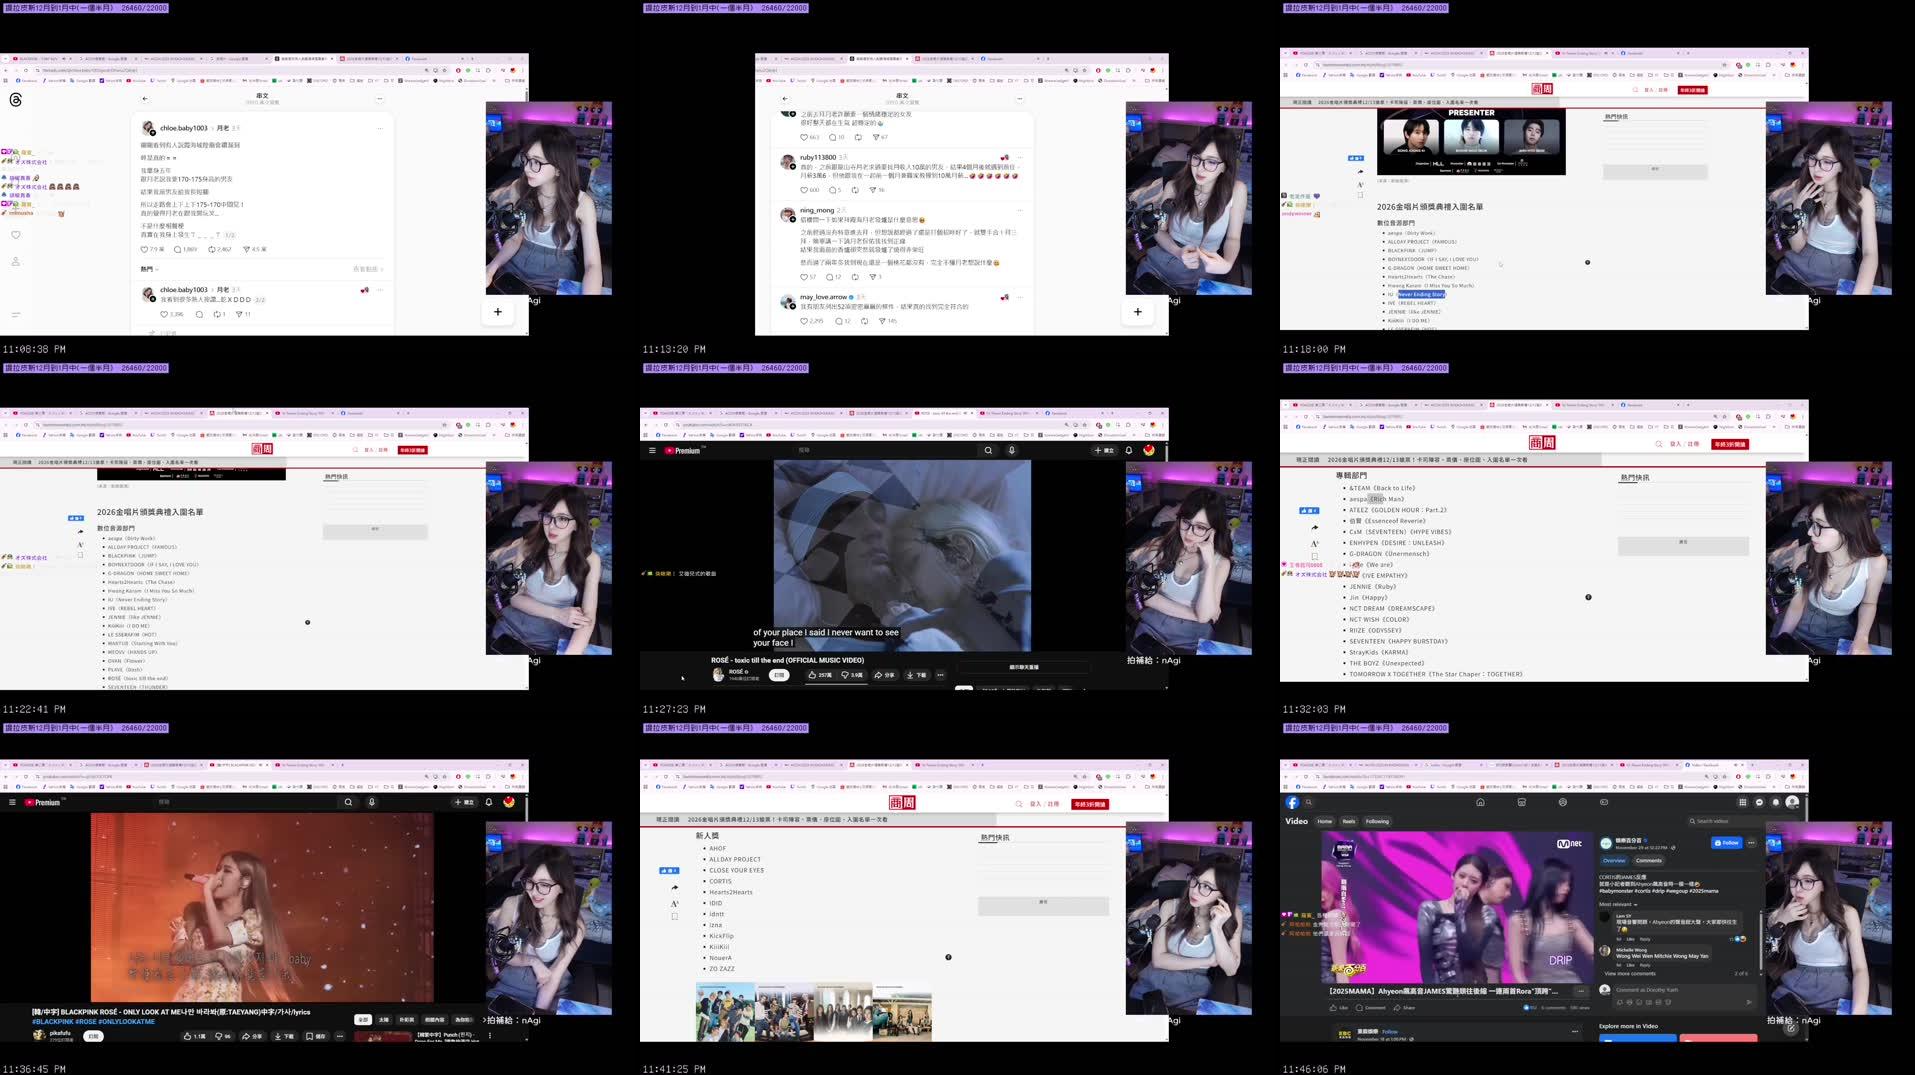
Task: Open the Most relevant comment sort dropdown
Action: pos(1617,904)
